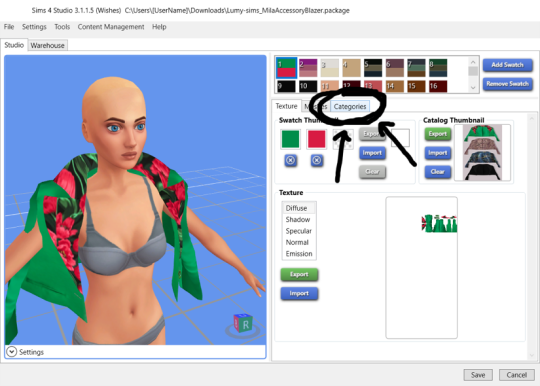Select swatch number 10
This screenshot has height=386, width=540.
tap(308, 86)
